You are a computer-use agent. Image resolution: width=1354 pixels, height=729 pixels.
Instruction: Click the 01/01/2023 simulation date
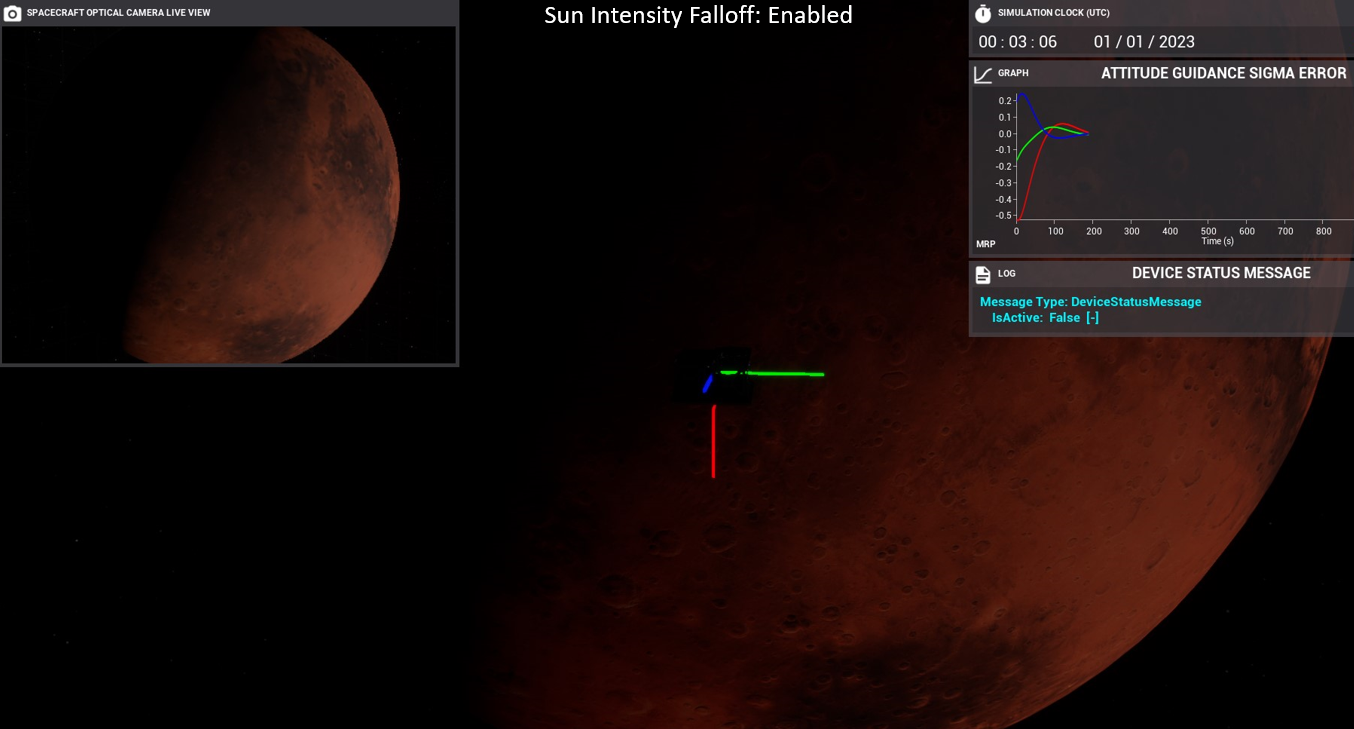click(x=1144, y=42)
